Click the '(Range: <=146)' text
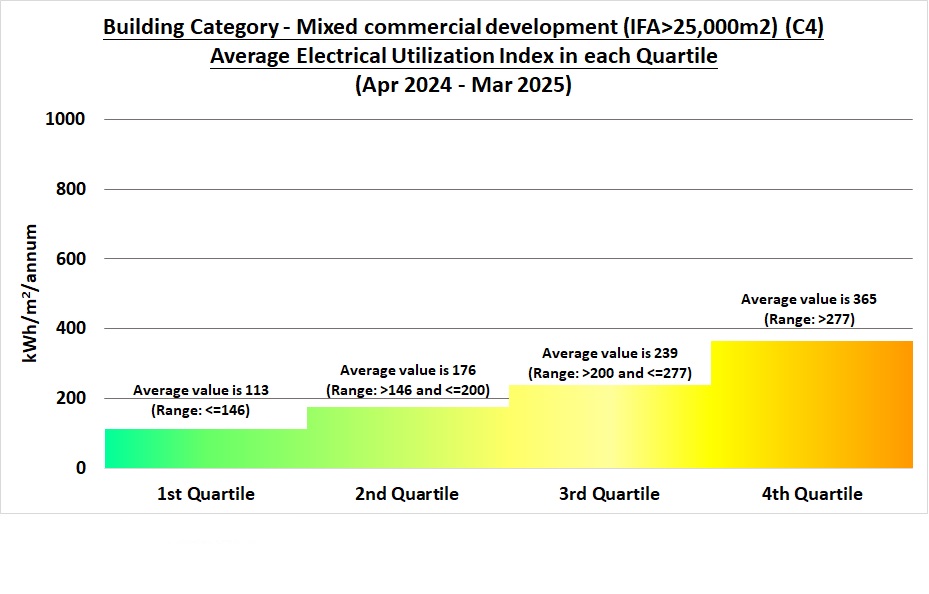The height and width of the screenshot is (594, 929). [x=201, y=409]
